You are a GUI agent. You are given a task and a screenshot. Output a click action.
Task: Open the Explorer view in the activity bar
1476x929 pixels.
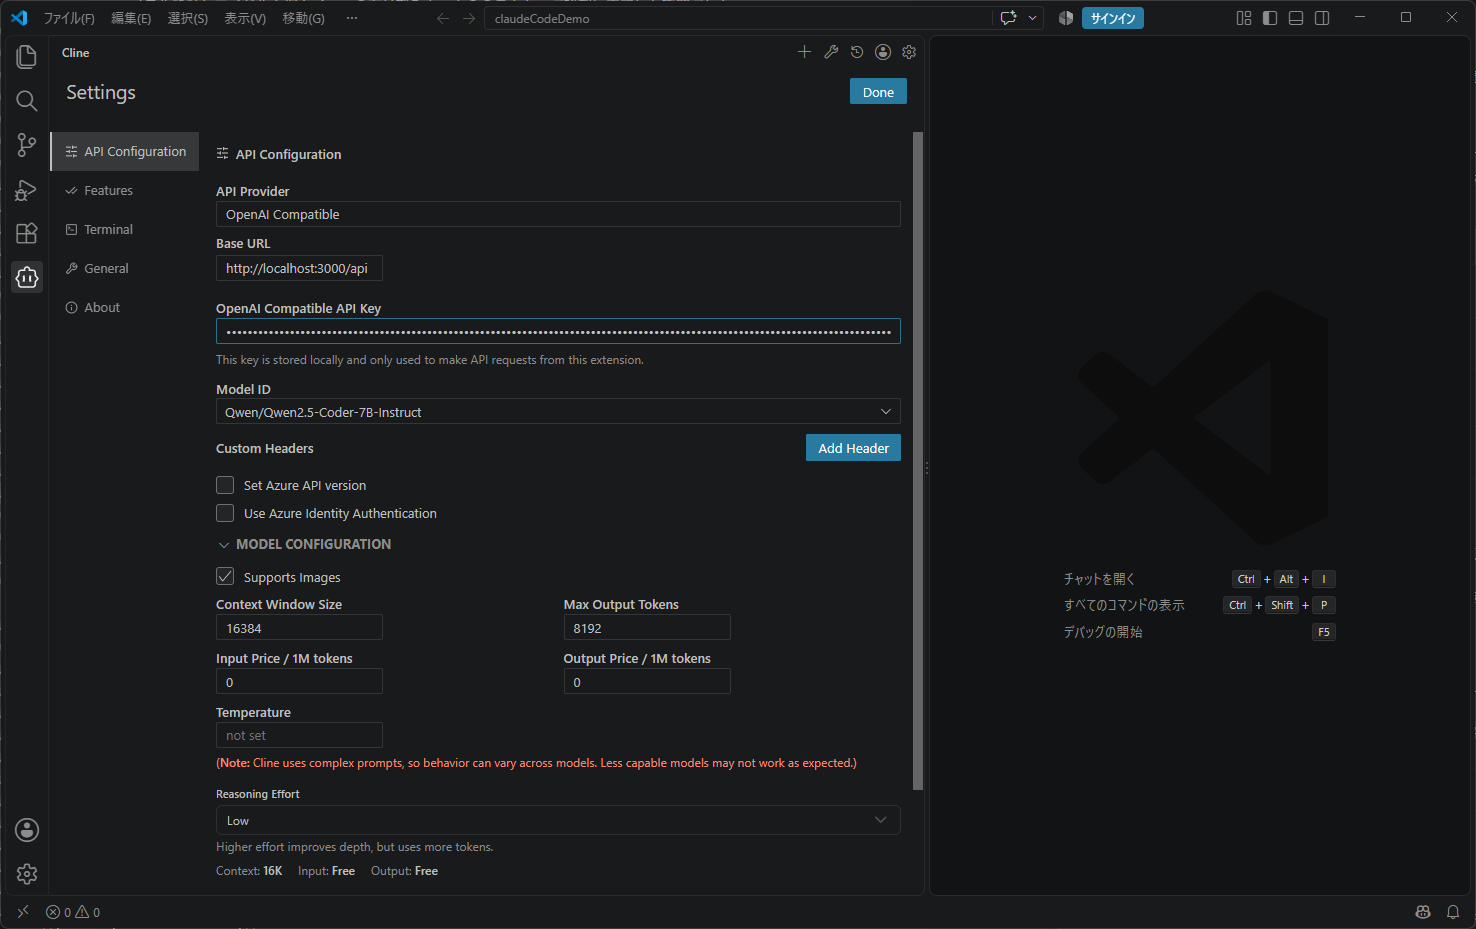point(27,57)
